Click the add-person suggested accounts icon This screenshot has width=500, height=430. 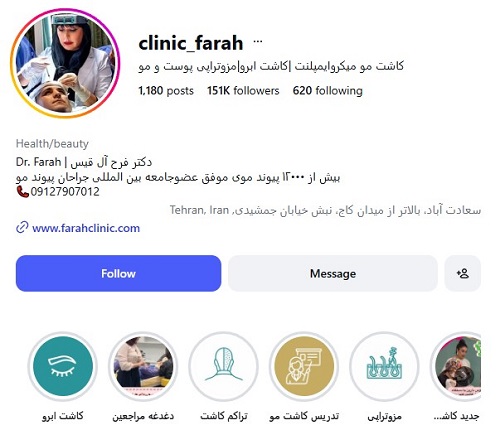(462, 274)
